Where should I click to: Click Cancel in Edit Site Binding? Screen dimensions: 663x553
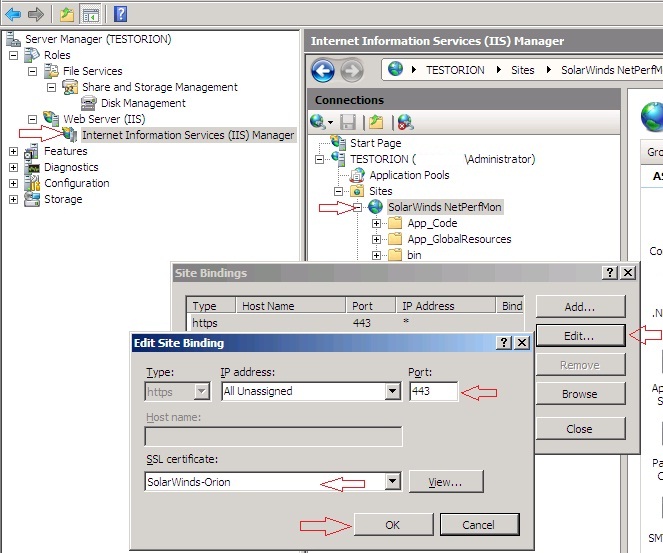click(479, 525)
